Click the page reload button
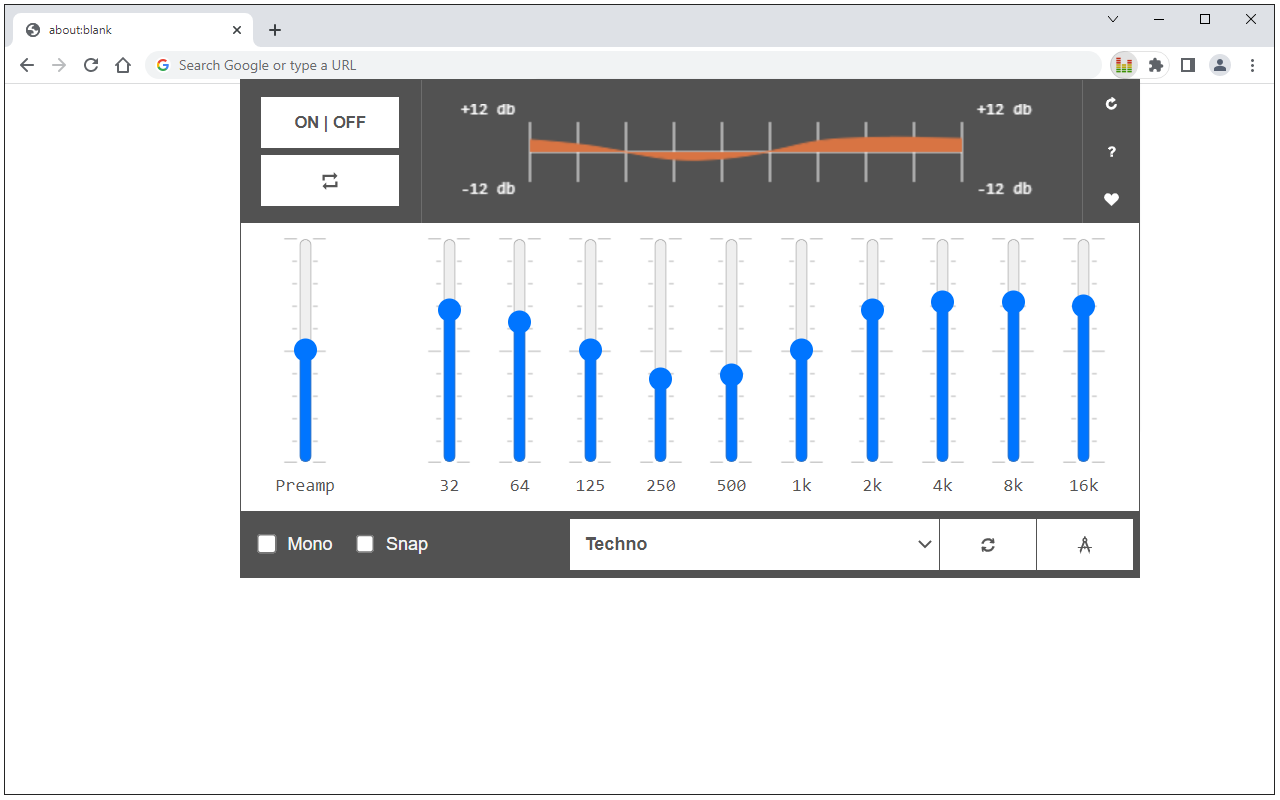This screenshot has height=800, width=1280. (91, 64)
